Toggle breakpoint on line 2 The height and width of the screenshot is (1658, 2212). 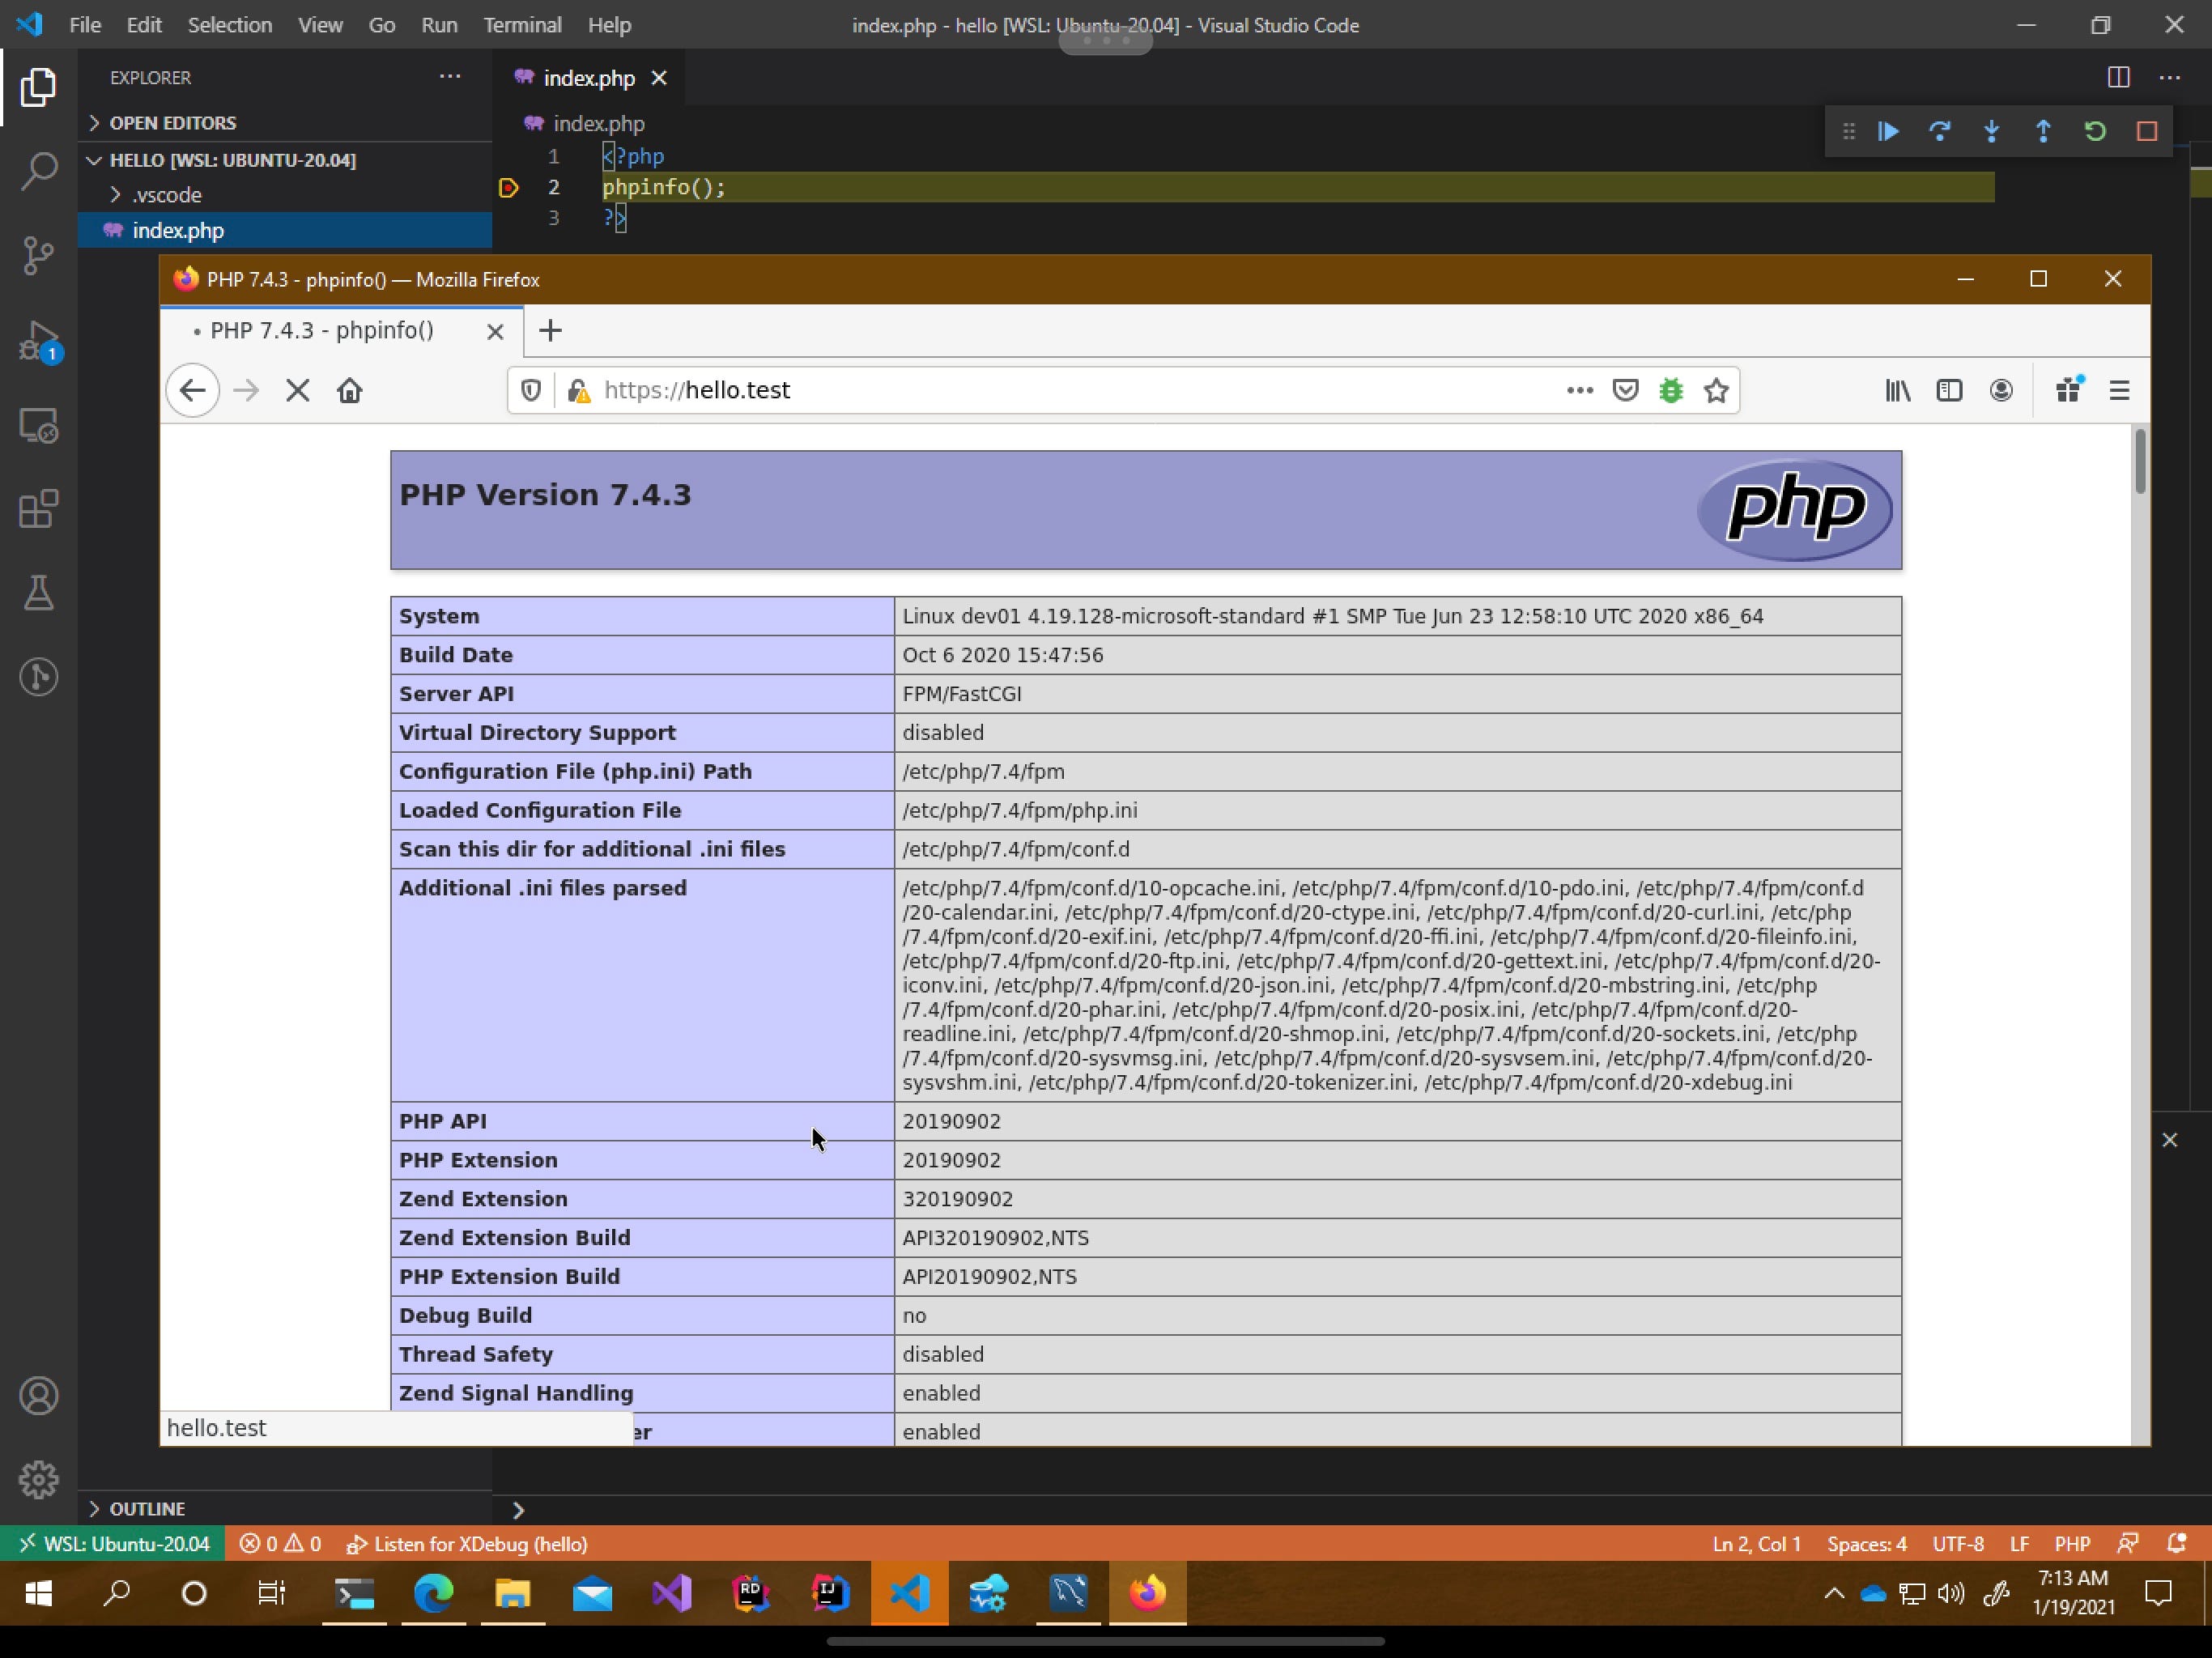(x=508, y=188)
